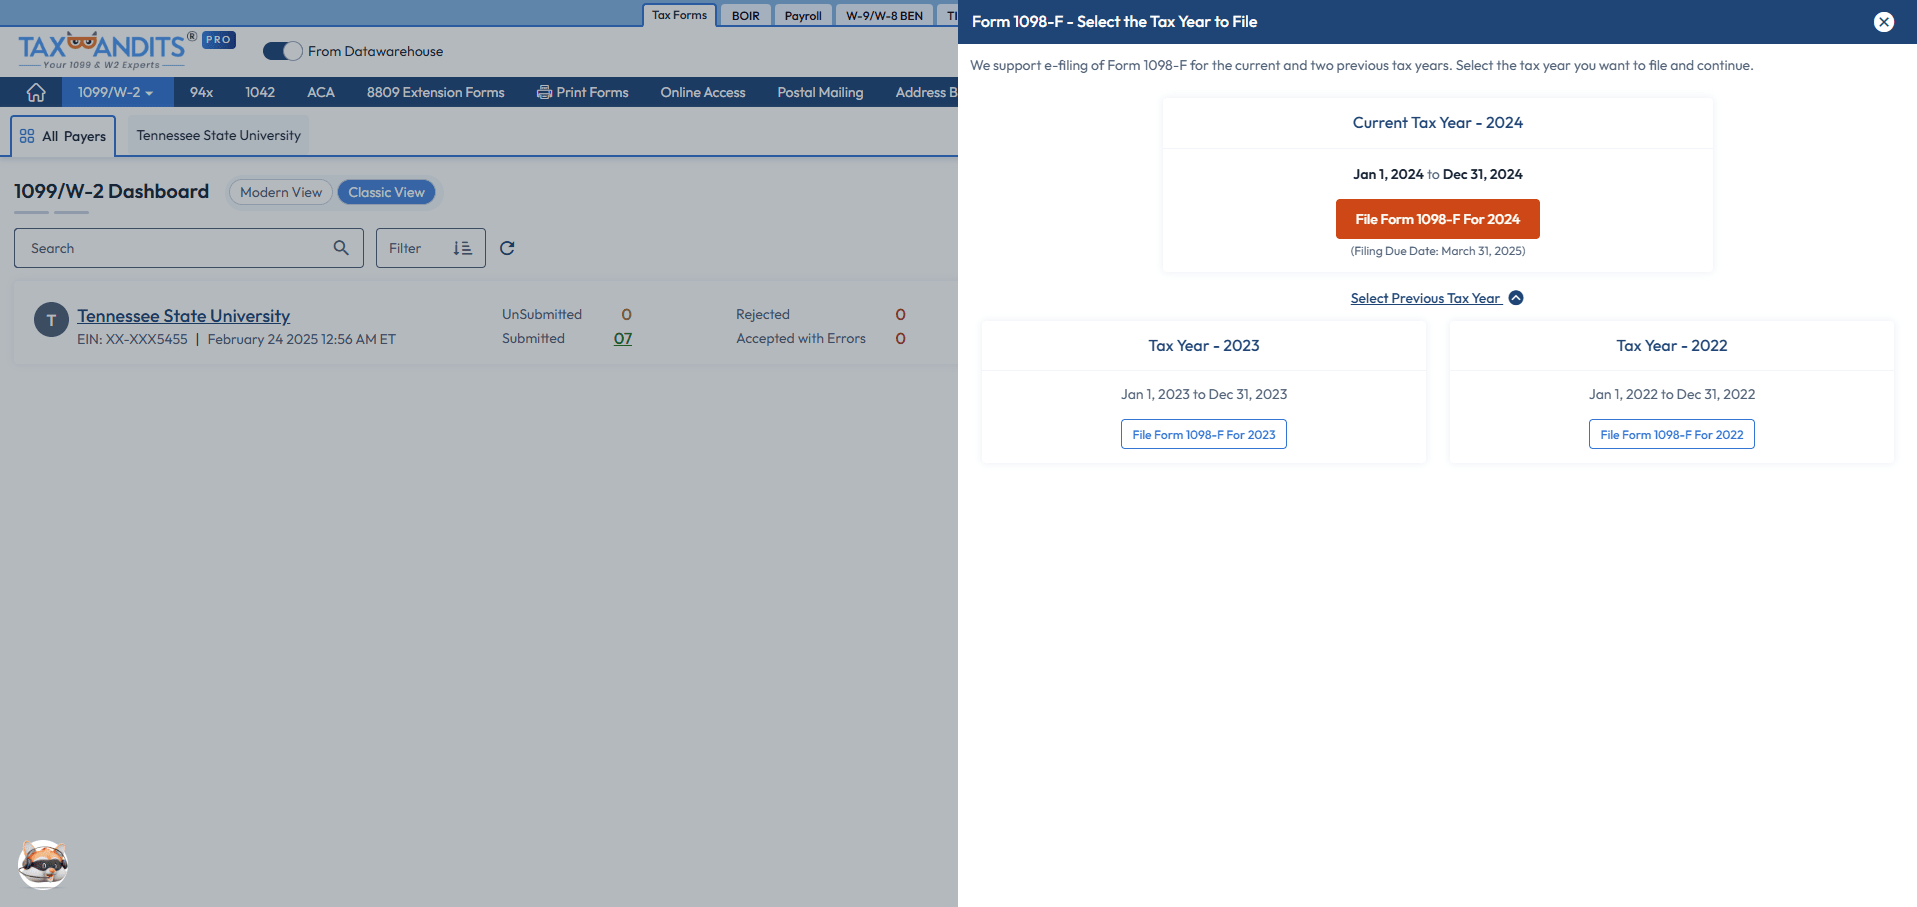The width and height of the screenshot is (1917, 907).
Task: Click Accepted with Errors count 0
Action: click(x=900, y=339)
